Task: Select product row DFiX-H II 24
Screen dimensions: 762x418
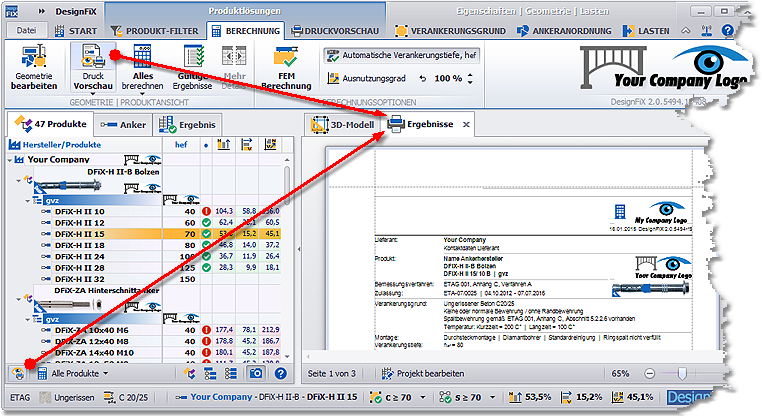Action: click(x=143, y=256)
